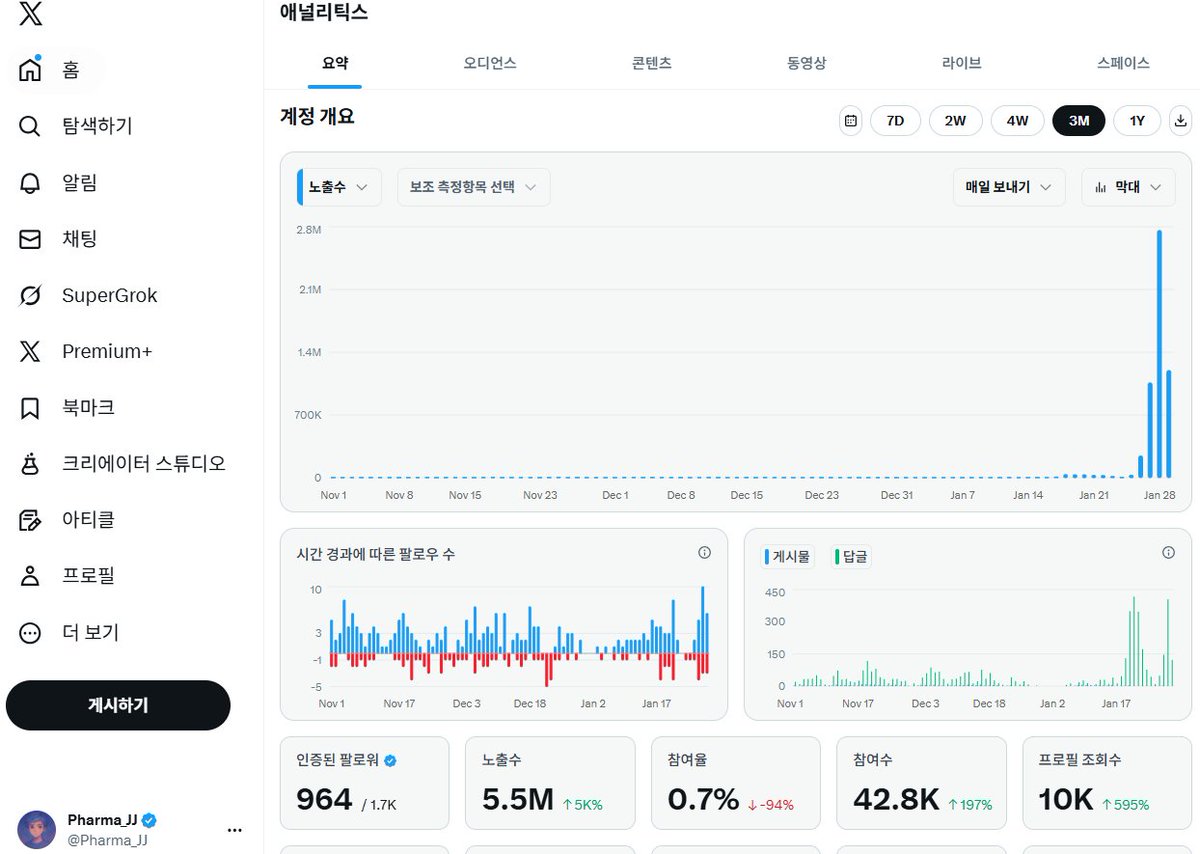Click the verified badge beside 인증된 팔로워

(x=391, y=761)
